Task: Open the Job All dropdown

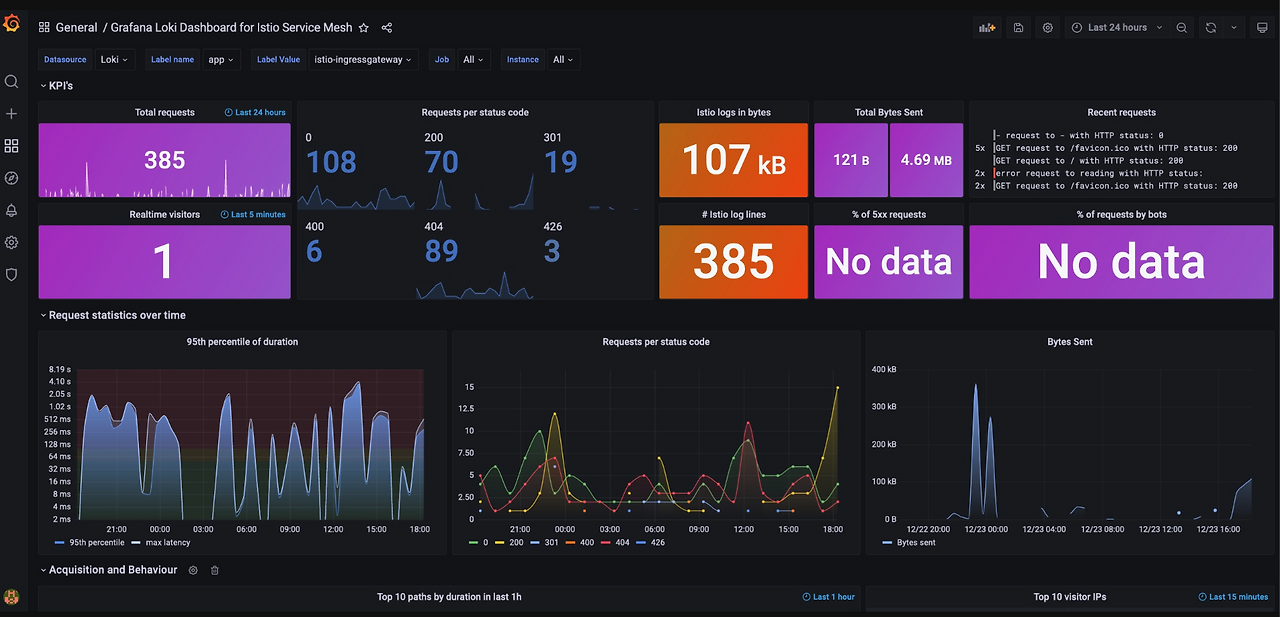Action: pos(473,60)
